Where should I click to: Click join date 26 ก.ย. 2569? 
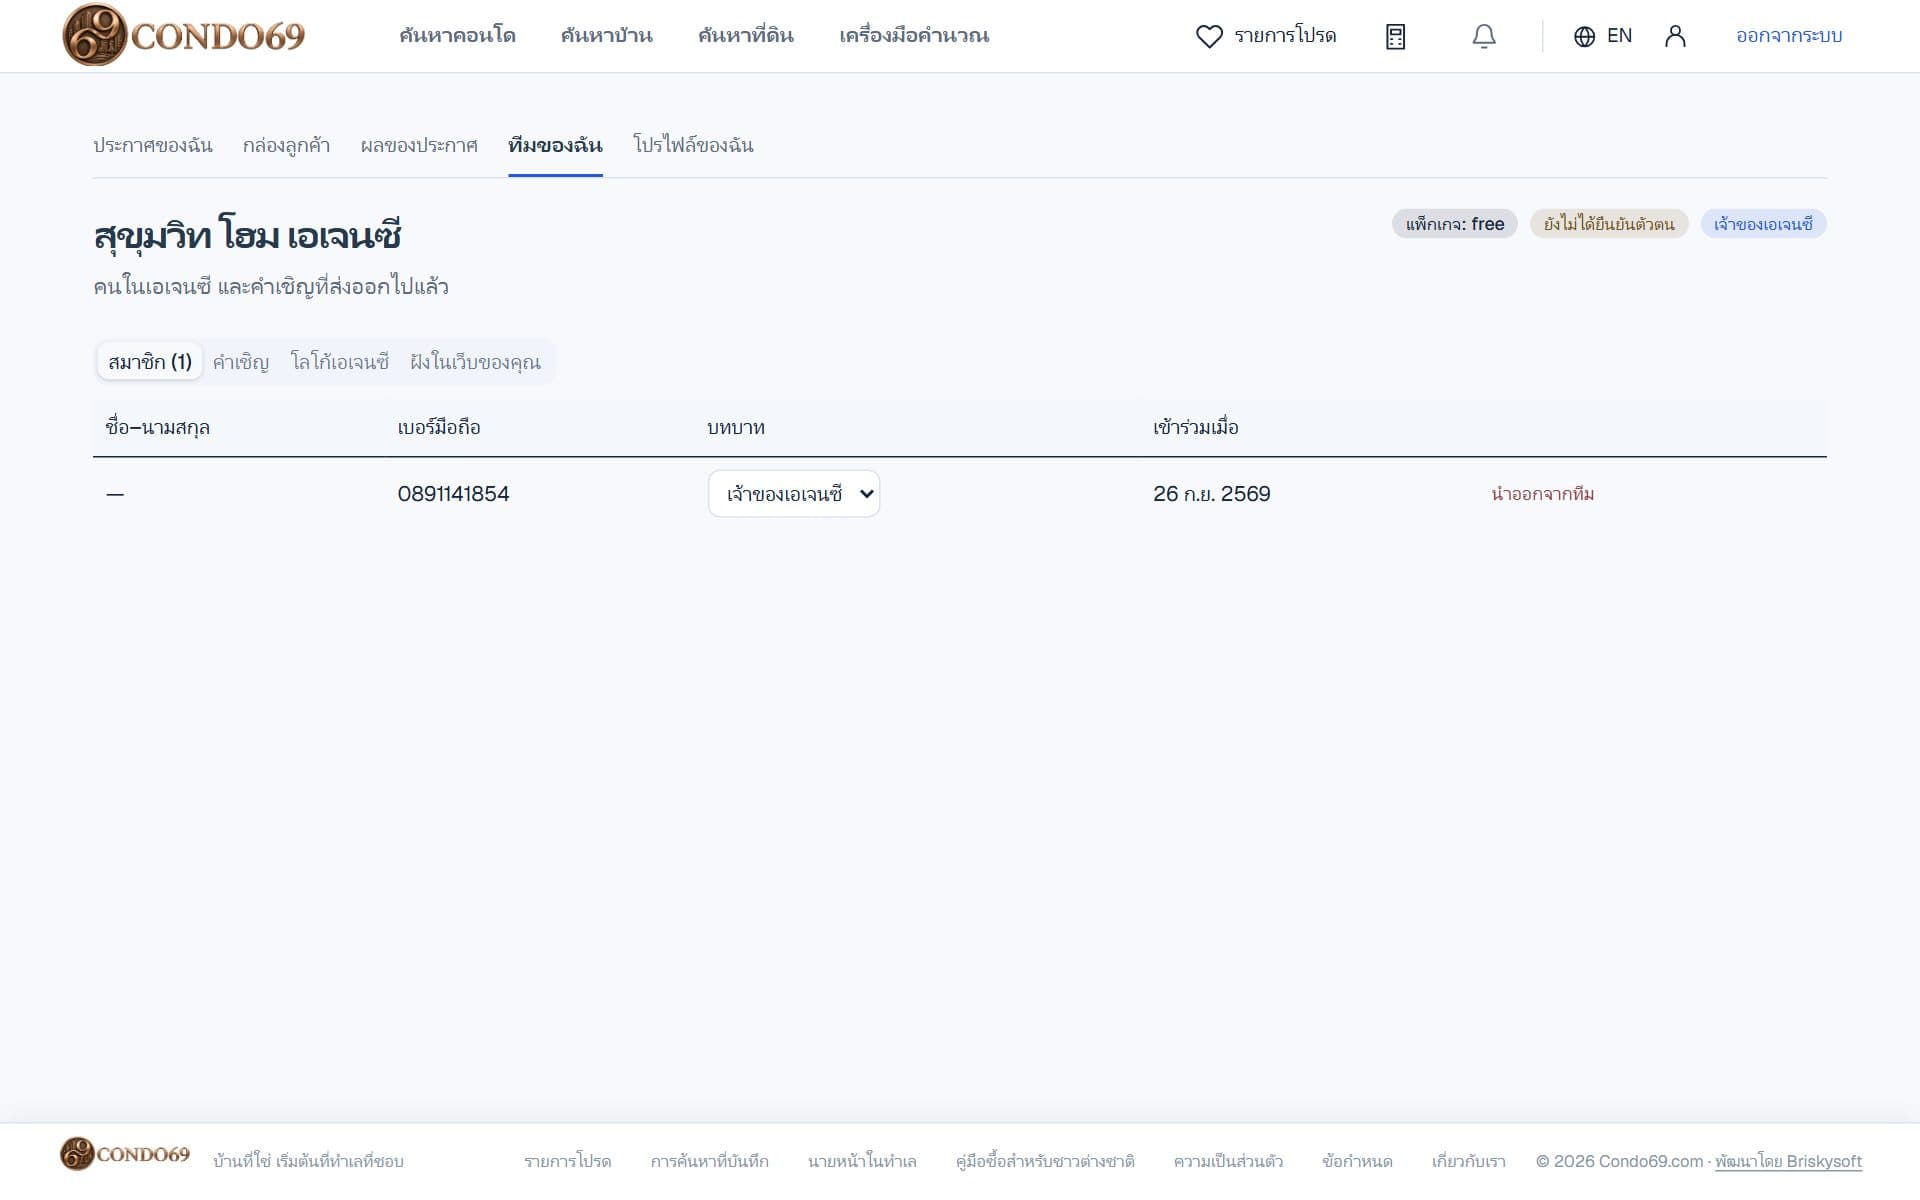point(1211,494)
